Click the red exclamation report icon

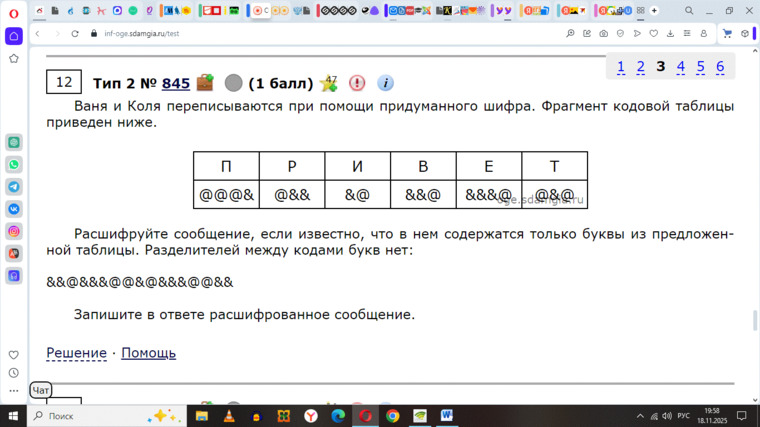[x=357, y=83]
